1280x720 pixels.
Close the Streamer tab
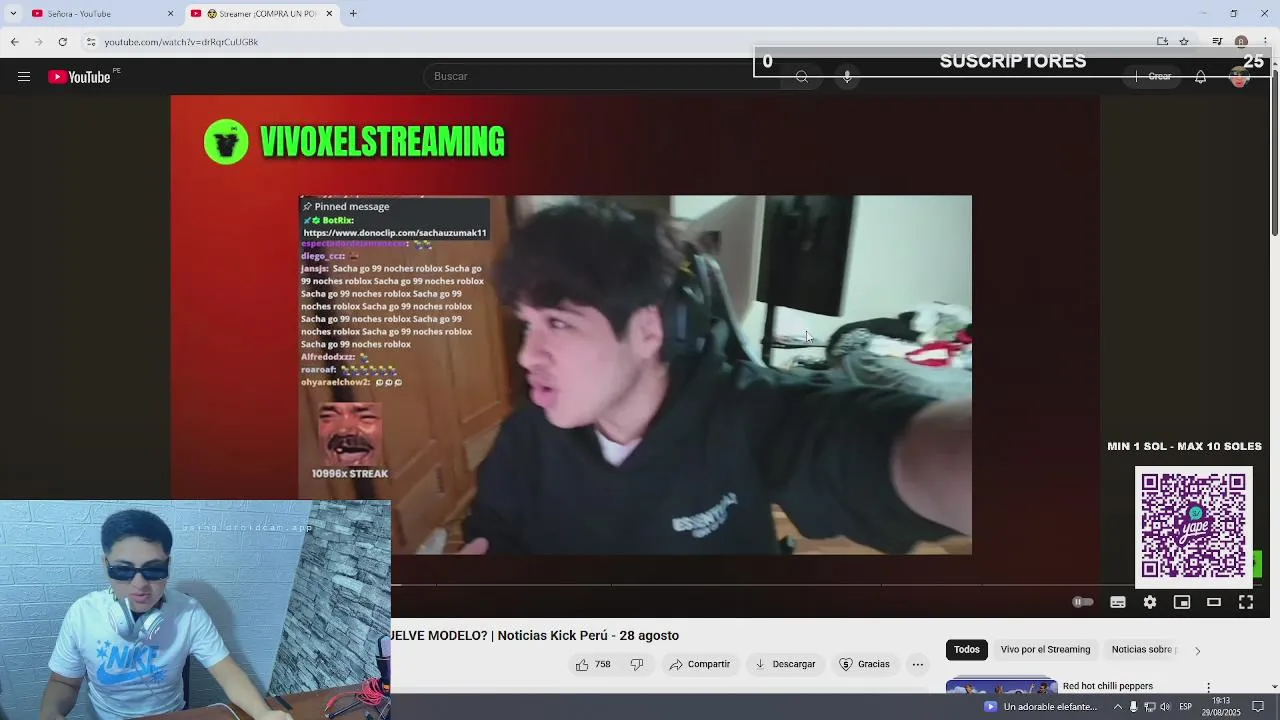329,14
